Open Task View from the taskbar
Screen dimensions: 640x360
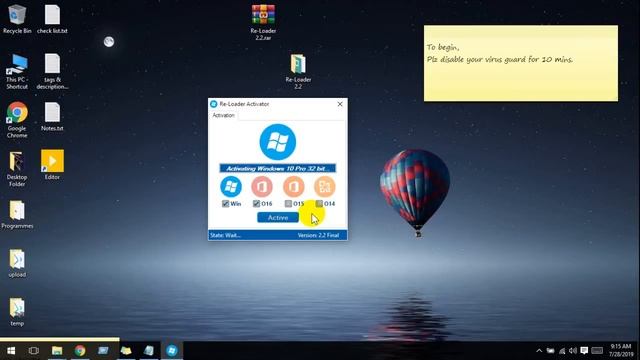coord(34,351)
